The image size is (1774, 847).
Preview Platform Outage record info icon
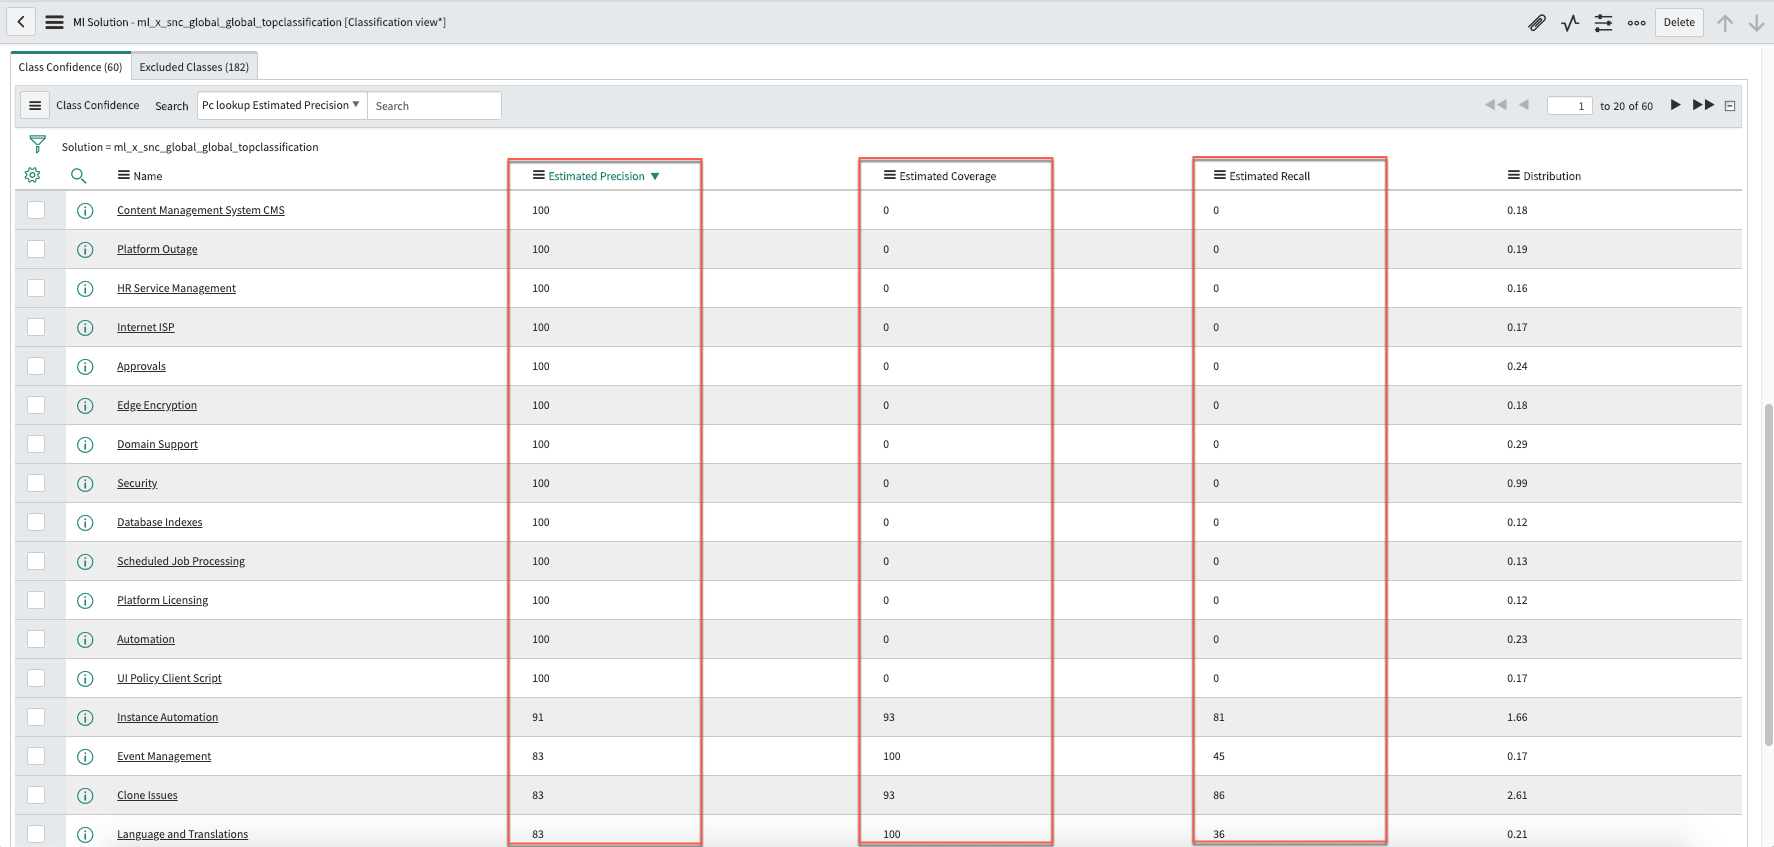click(x=85, y=249)
